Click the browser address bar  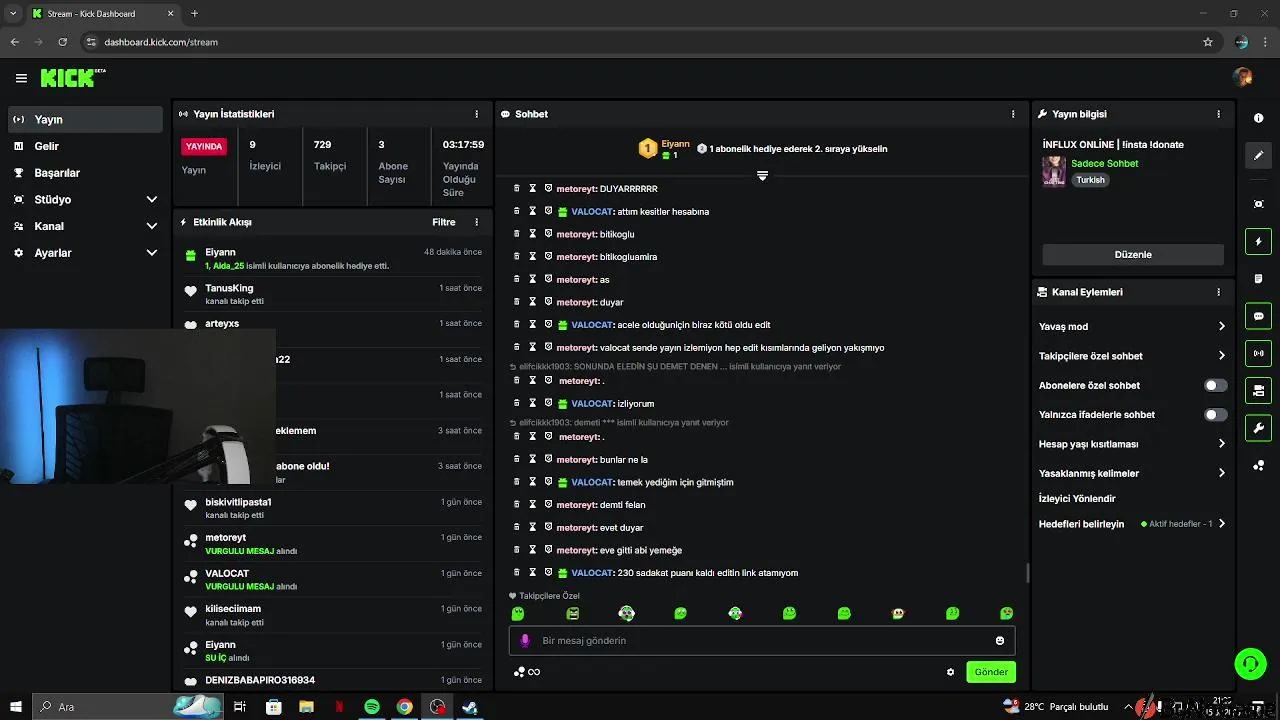640,42
